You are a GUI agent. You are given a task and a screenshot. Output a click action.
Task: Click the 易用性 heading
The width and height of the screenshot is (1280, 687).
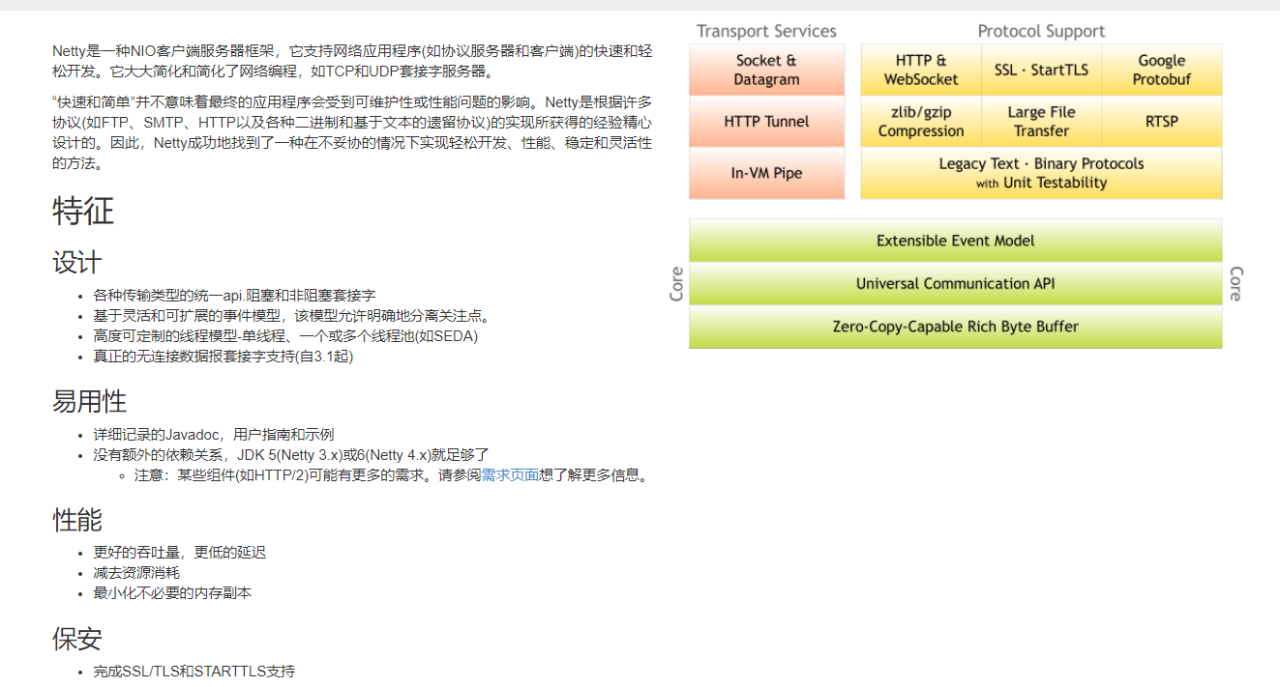(89, 402)
